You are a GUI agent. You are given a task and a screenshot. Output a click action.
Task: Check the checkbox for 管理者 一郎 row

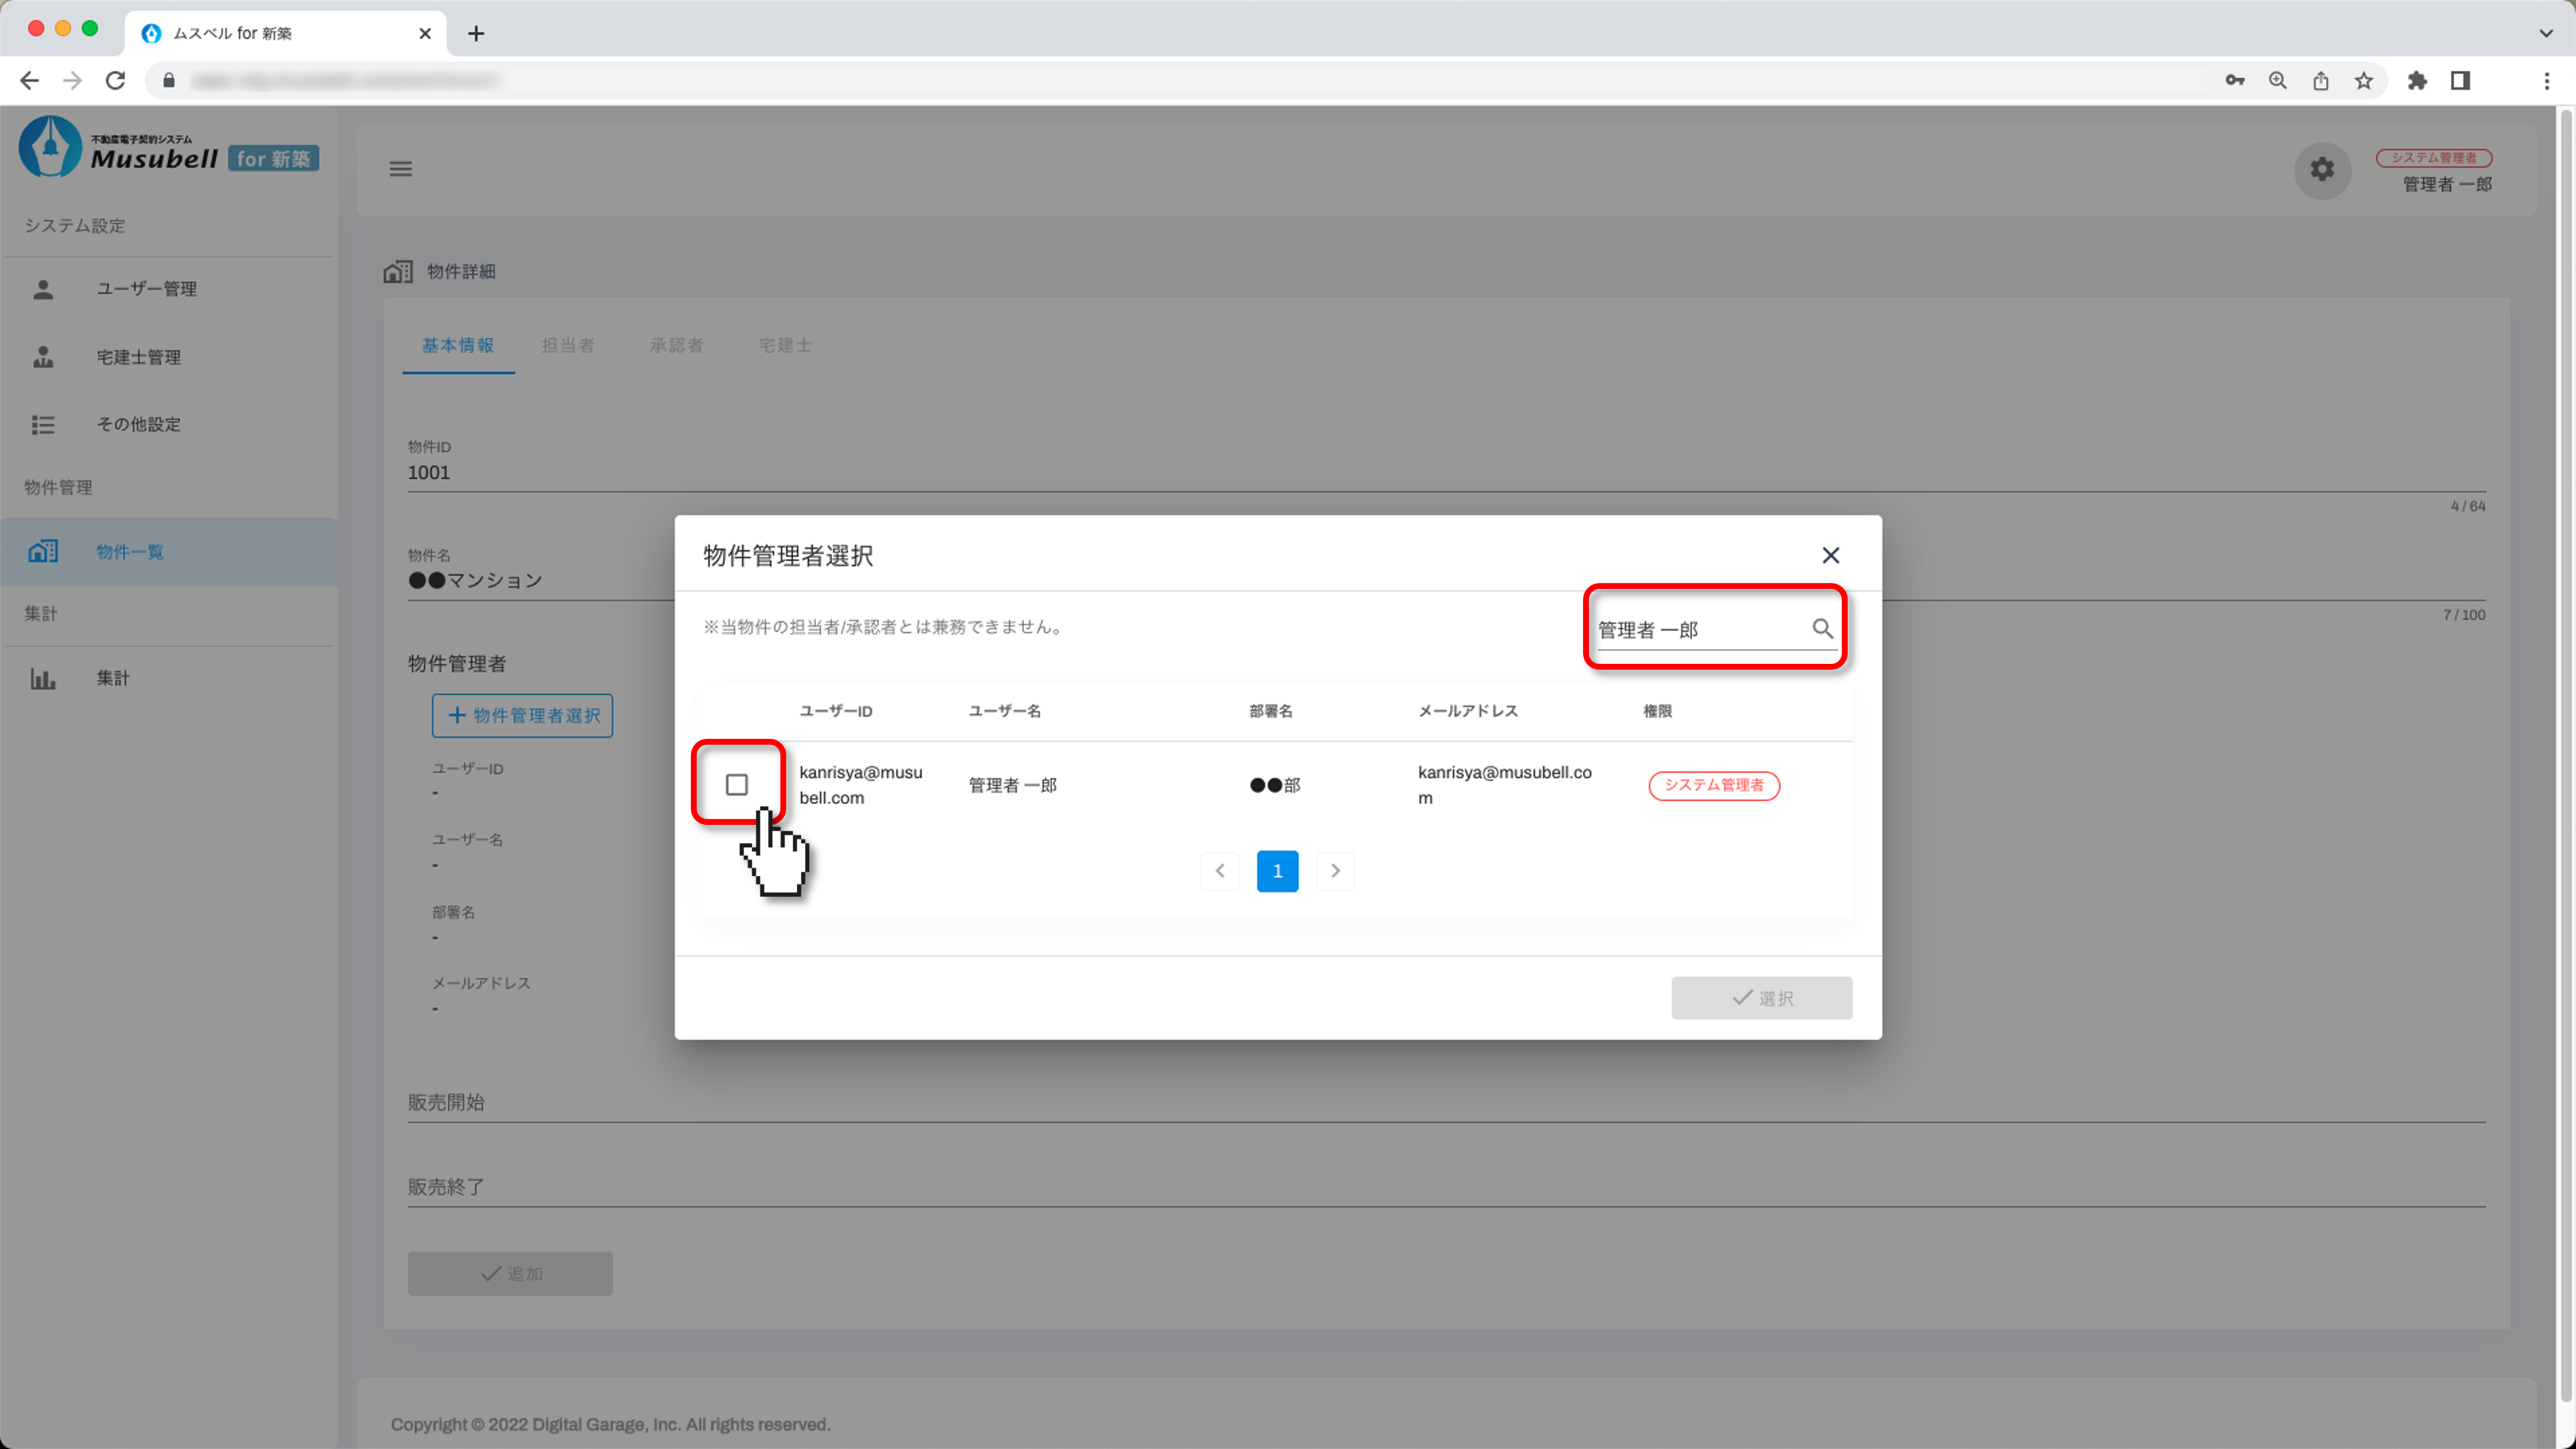(737, 785)
